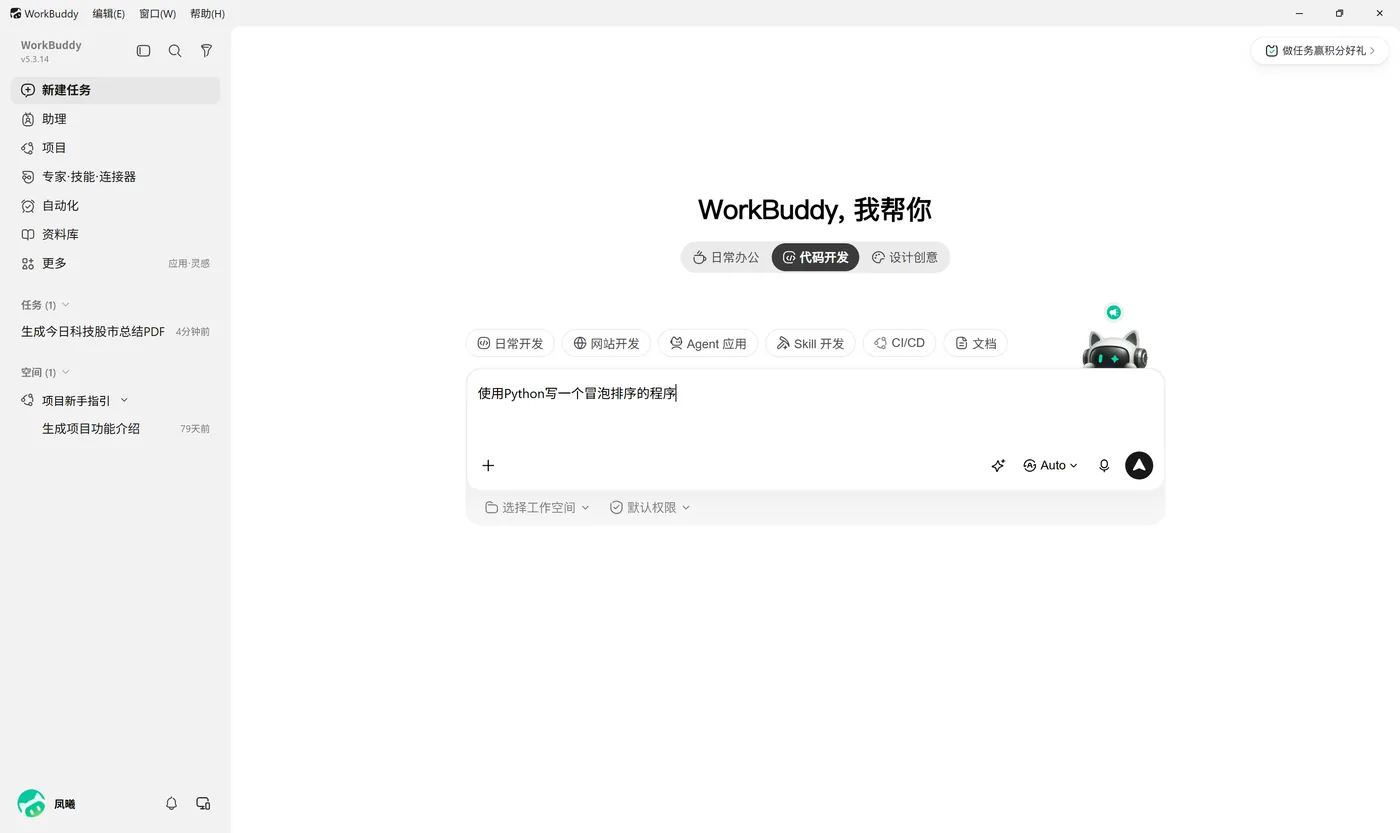1400x833 pixels.
Task: Click the device screen icon at sidebar bottom
Action: coord(203,803)
